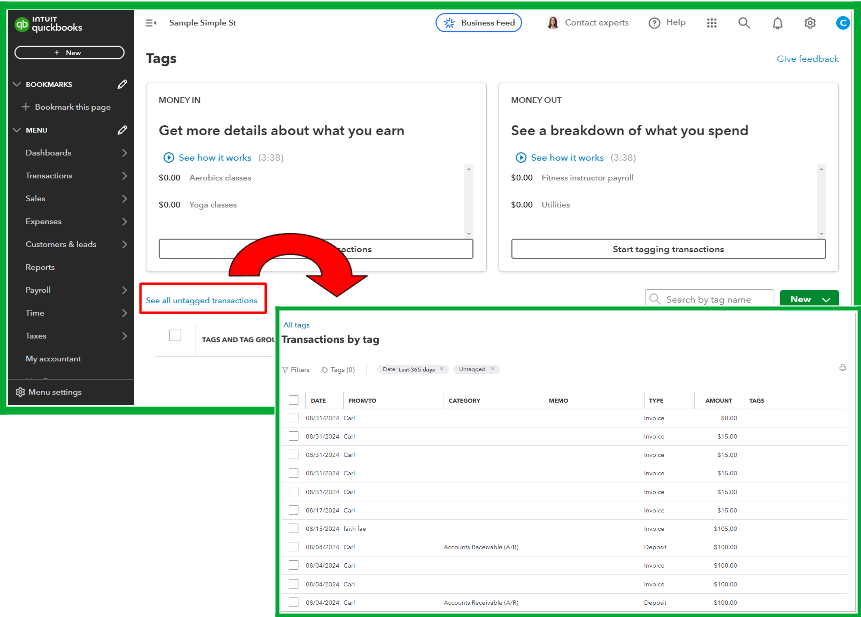Open My accountant in the left menu
Screen dimensions: 861x617
[x=53, y=359]
